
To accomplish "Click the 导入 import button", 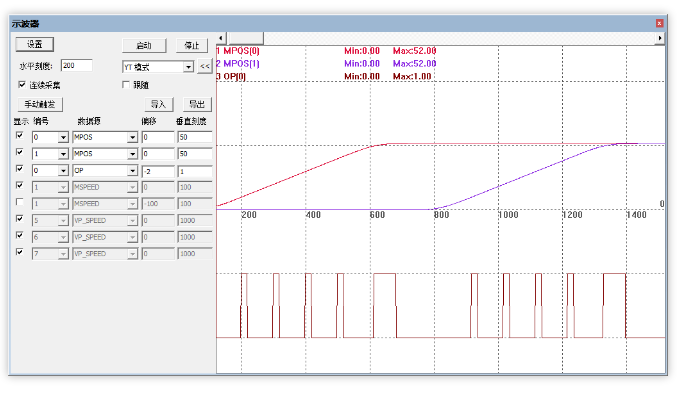I will coord(158,104).
